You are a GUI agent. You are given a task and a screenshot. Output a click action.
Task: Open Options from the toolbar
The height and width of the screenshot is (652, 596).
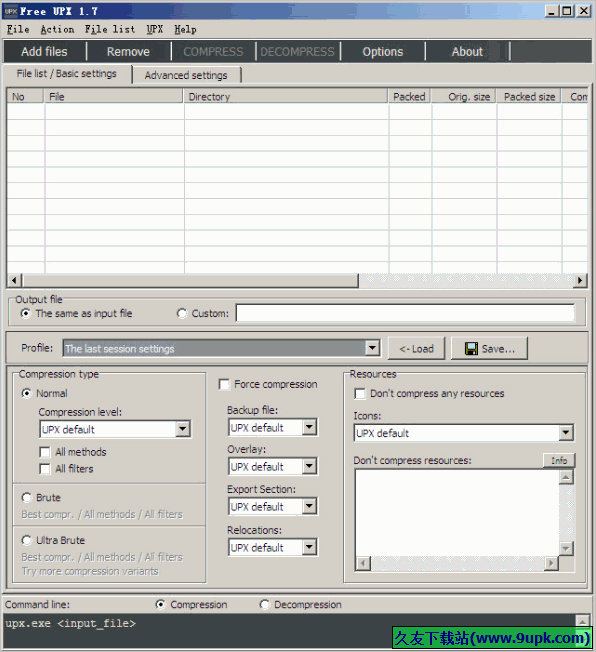click(383, 52)
